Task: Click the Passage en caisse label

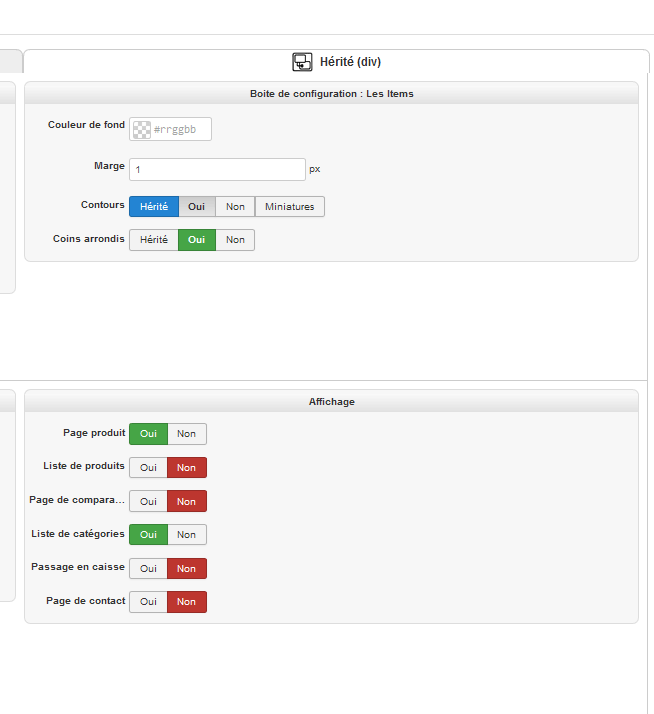Action: 78,567
